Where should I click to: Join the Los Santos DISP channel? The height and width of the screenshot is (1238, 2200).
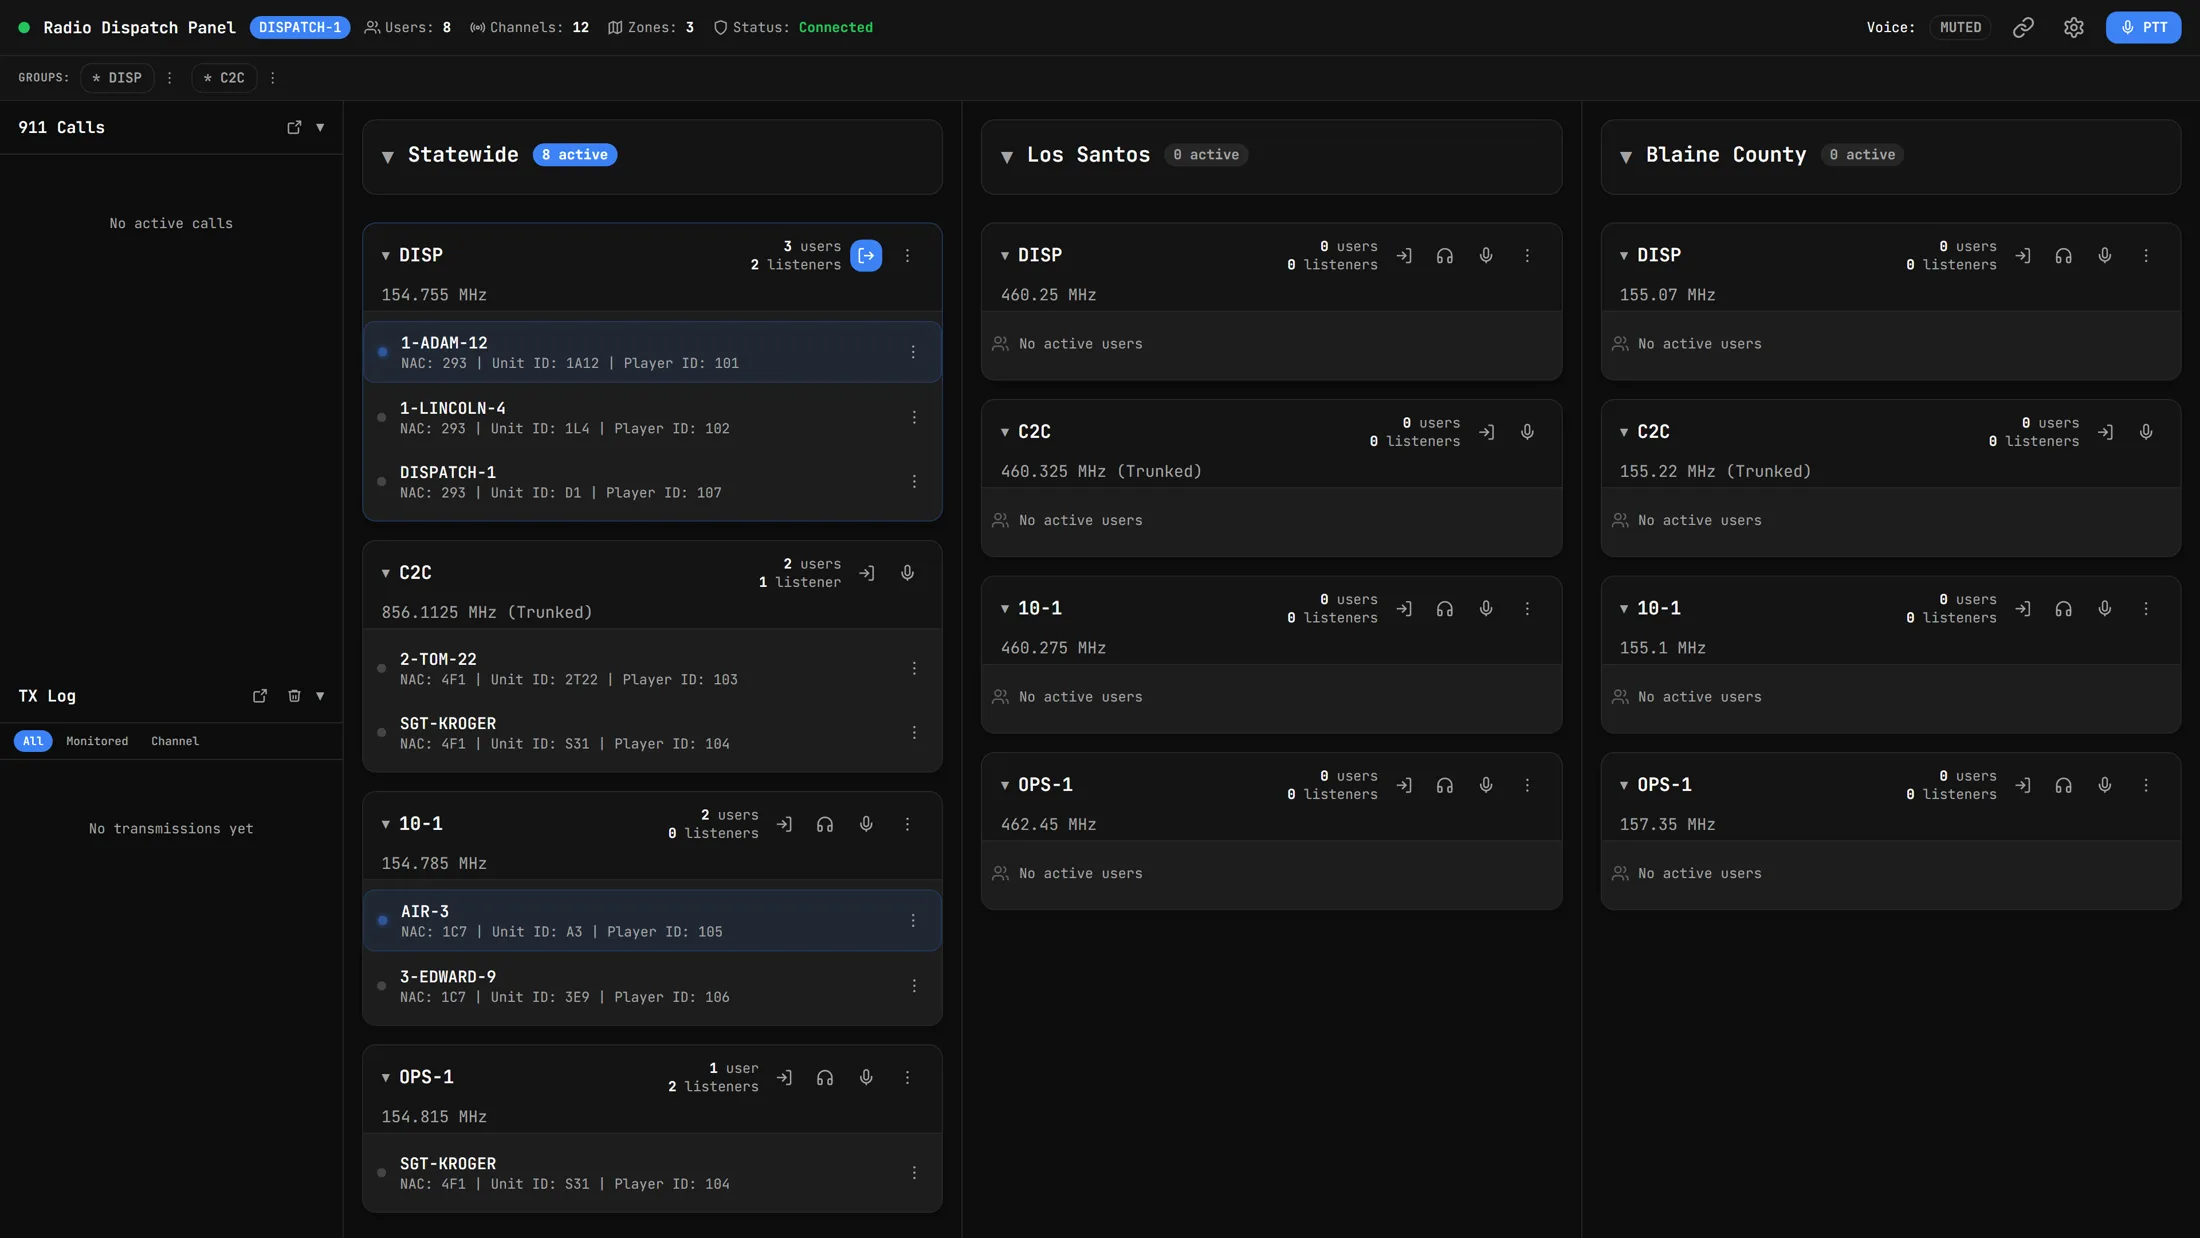1404,256
